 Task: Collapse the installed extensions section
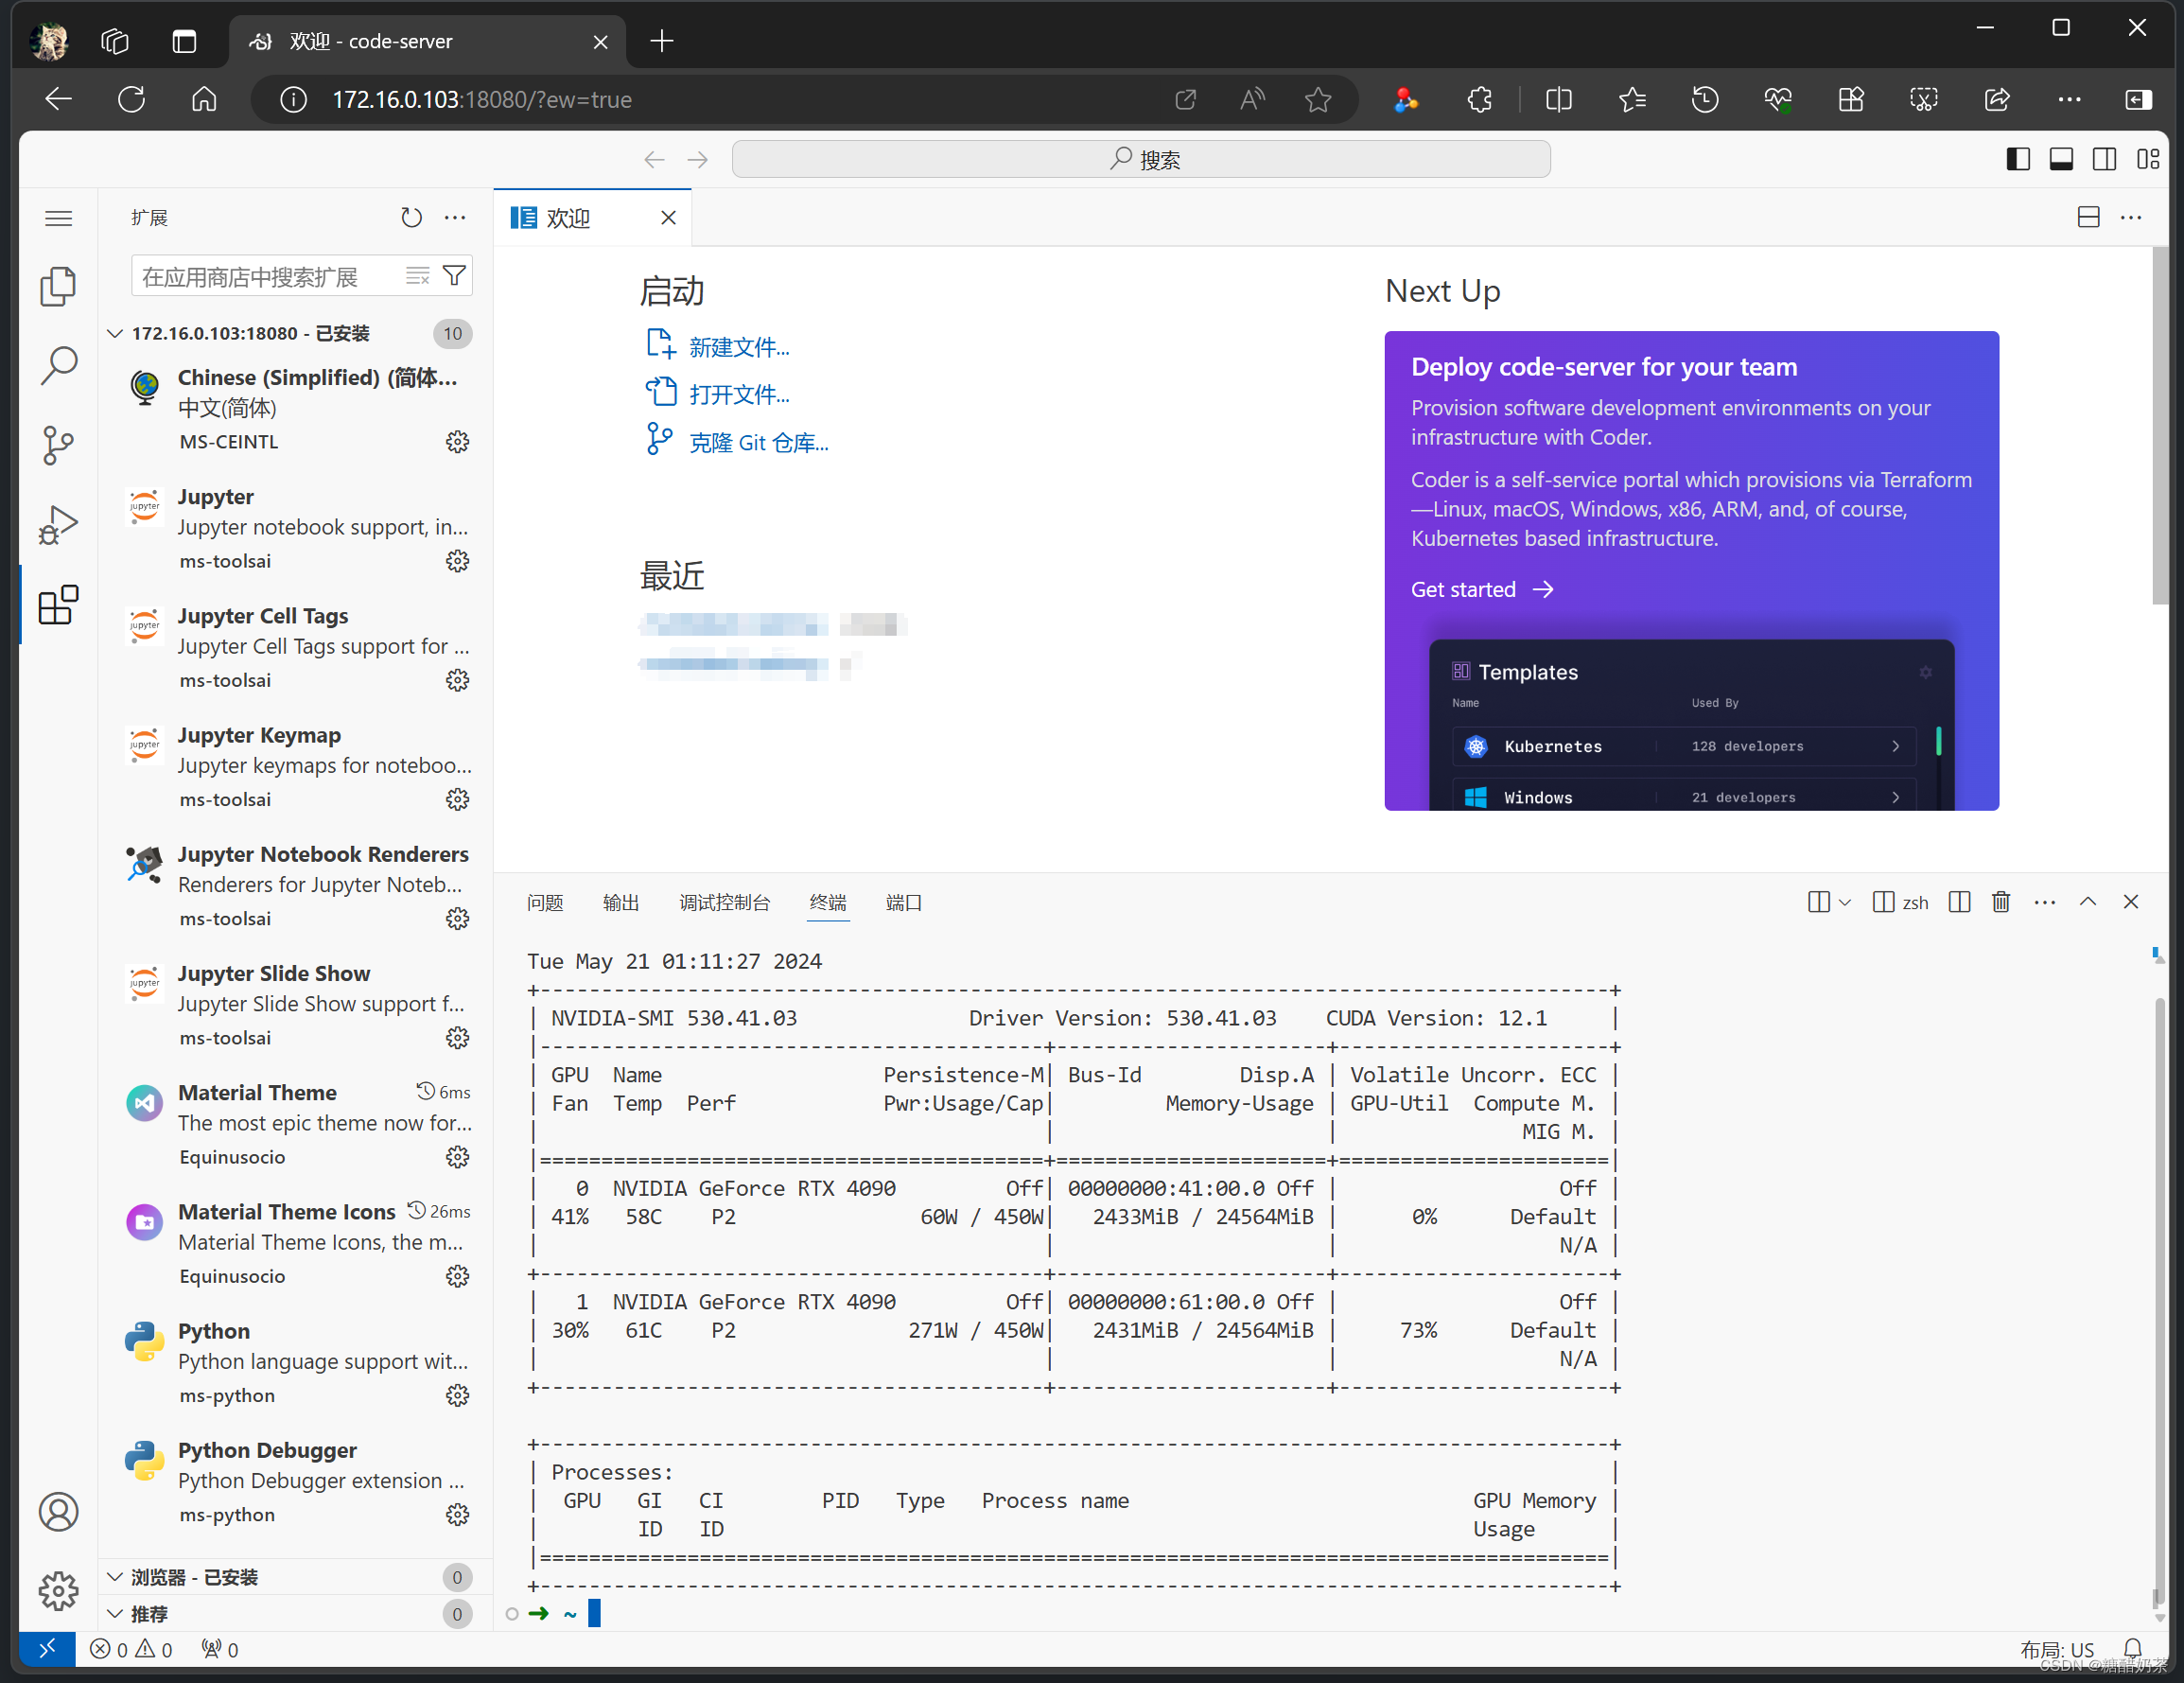click(115, 333)
